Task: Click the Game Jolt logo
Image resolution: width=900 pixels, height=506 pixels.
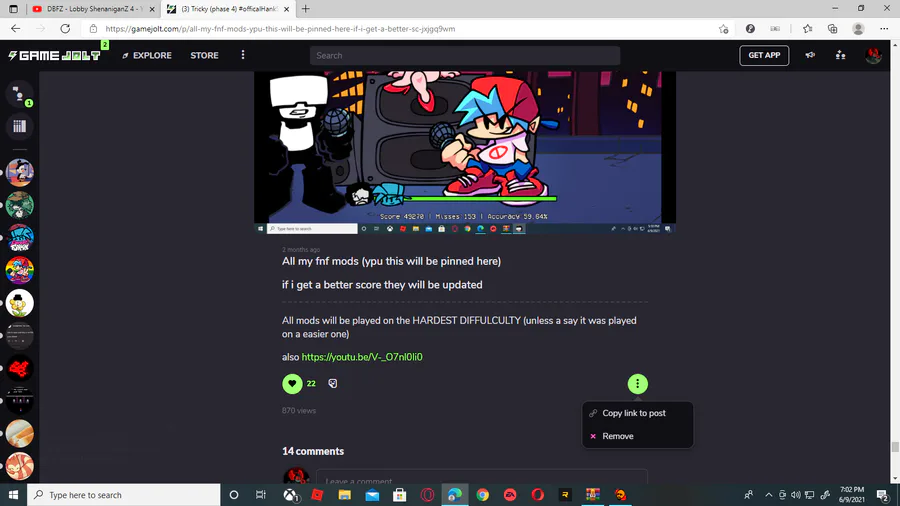Action: [x=54, y=55]
